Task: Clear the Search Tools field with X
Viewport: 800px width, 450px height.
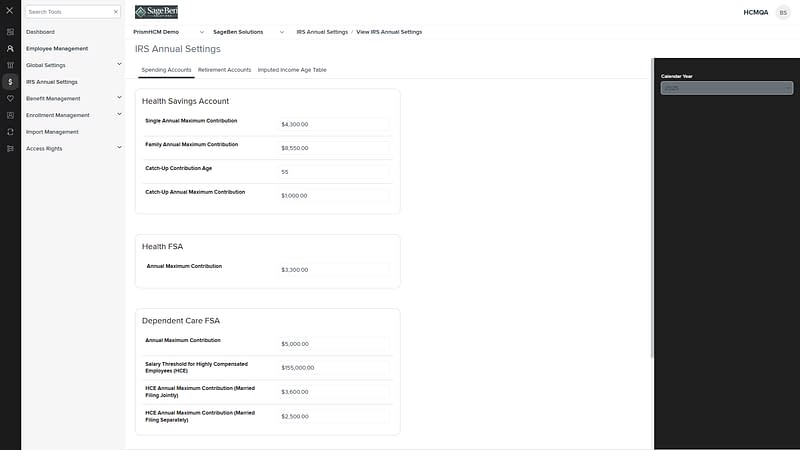Action: pos(115,12)
